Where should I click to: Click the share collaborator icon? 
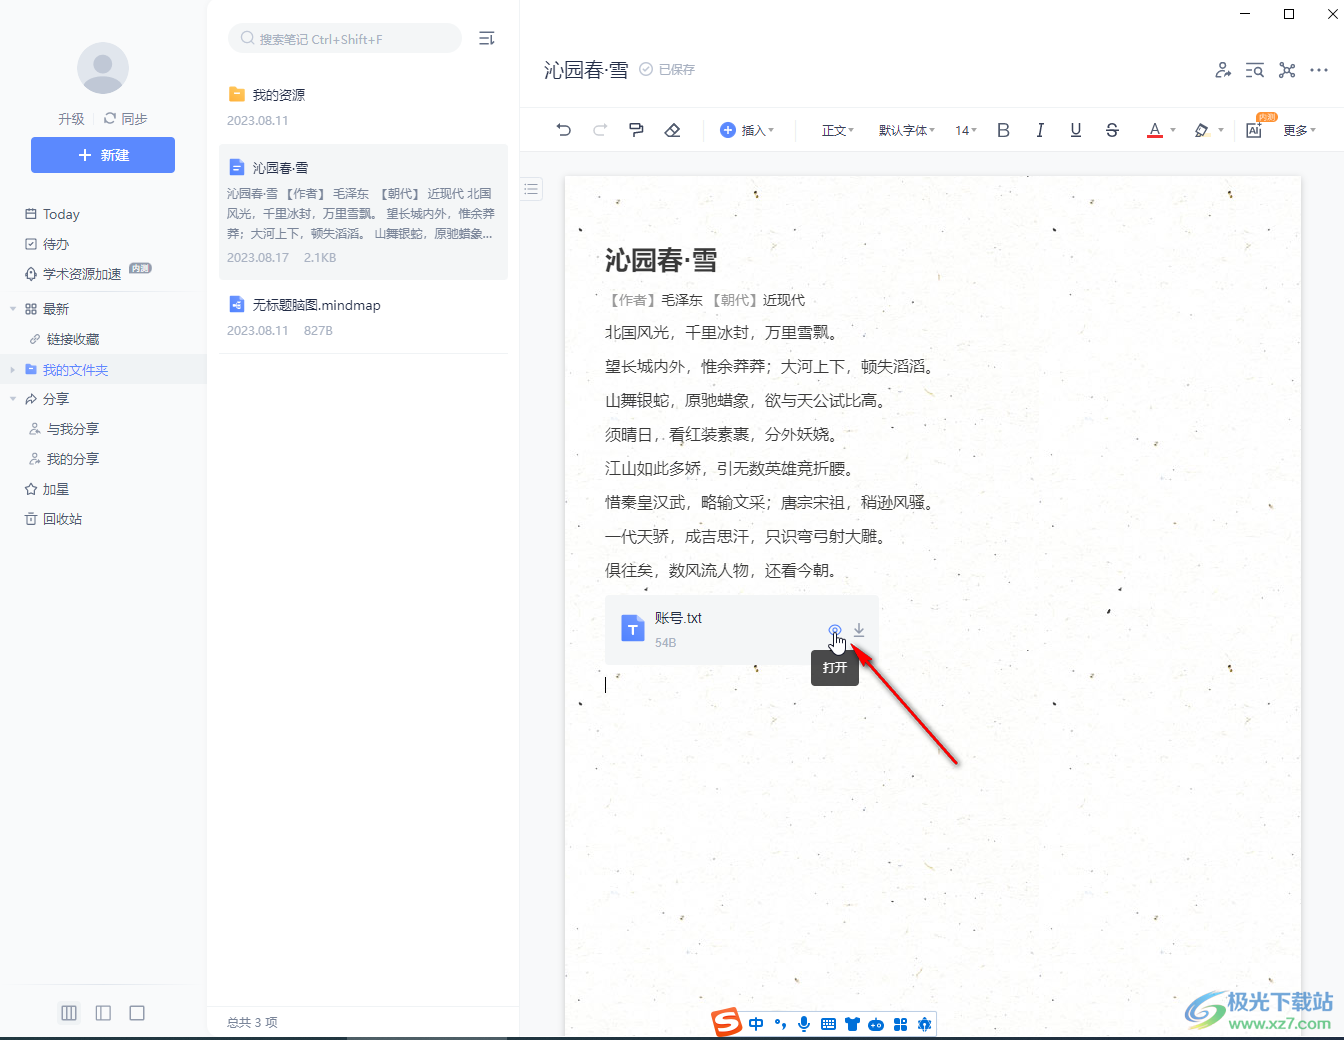1223,70
